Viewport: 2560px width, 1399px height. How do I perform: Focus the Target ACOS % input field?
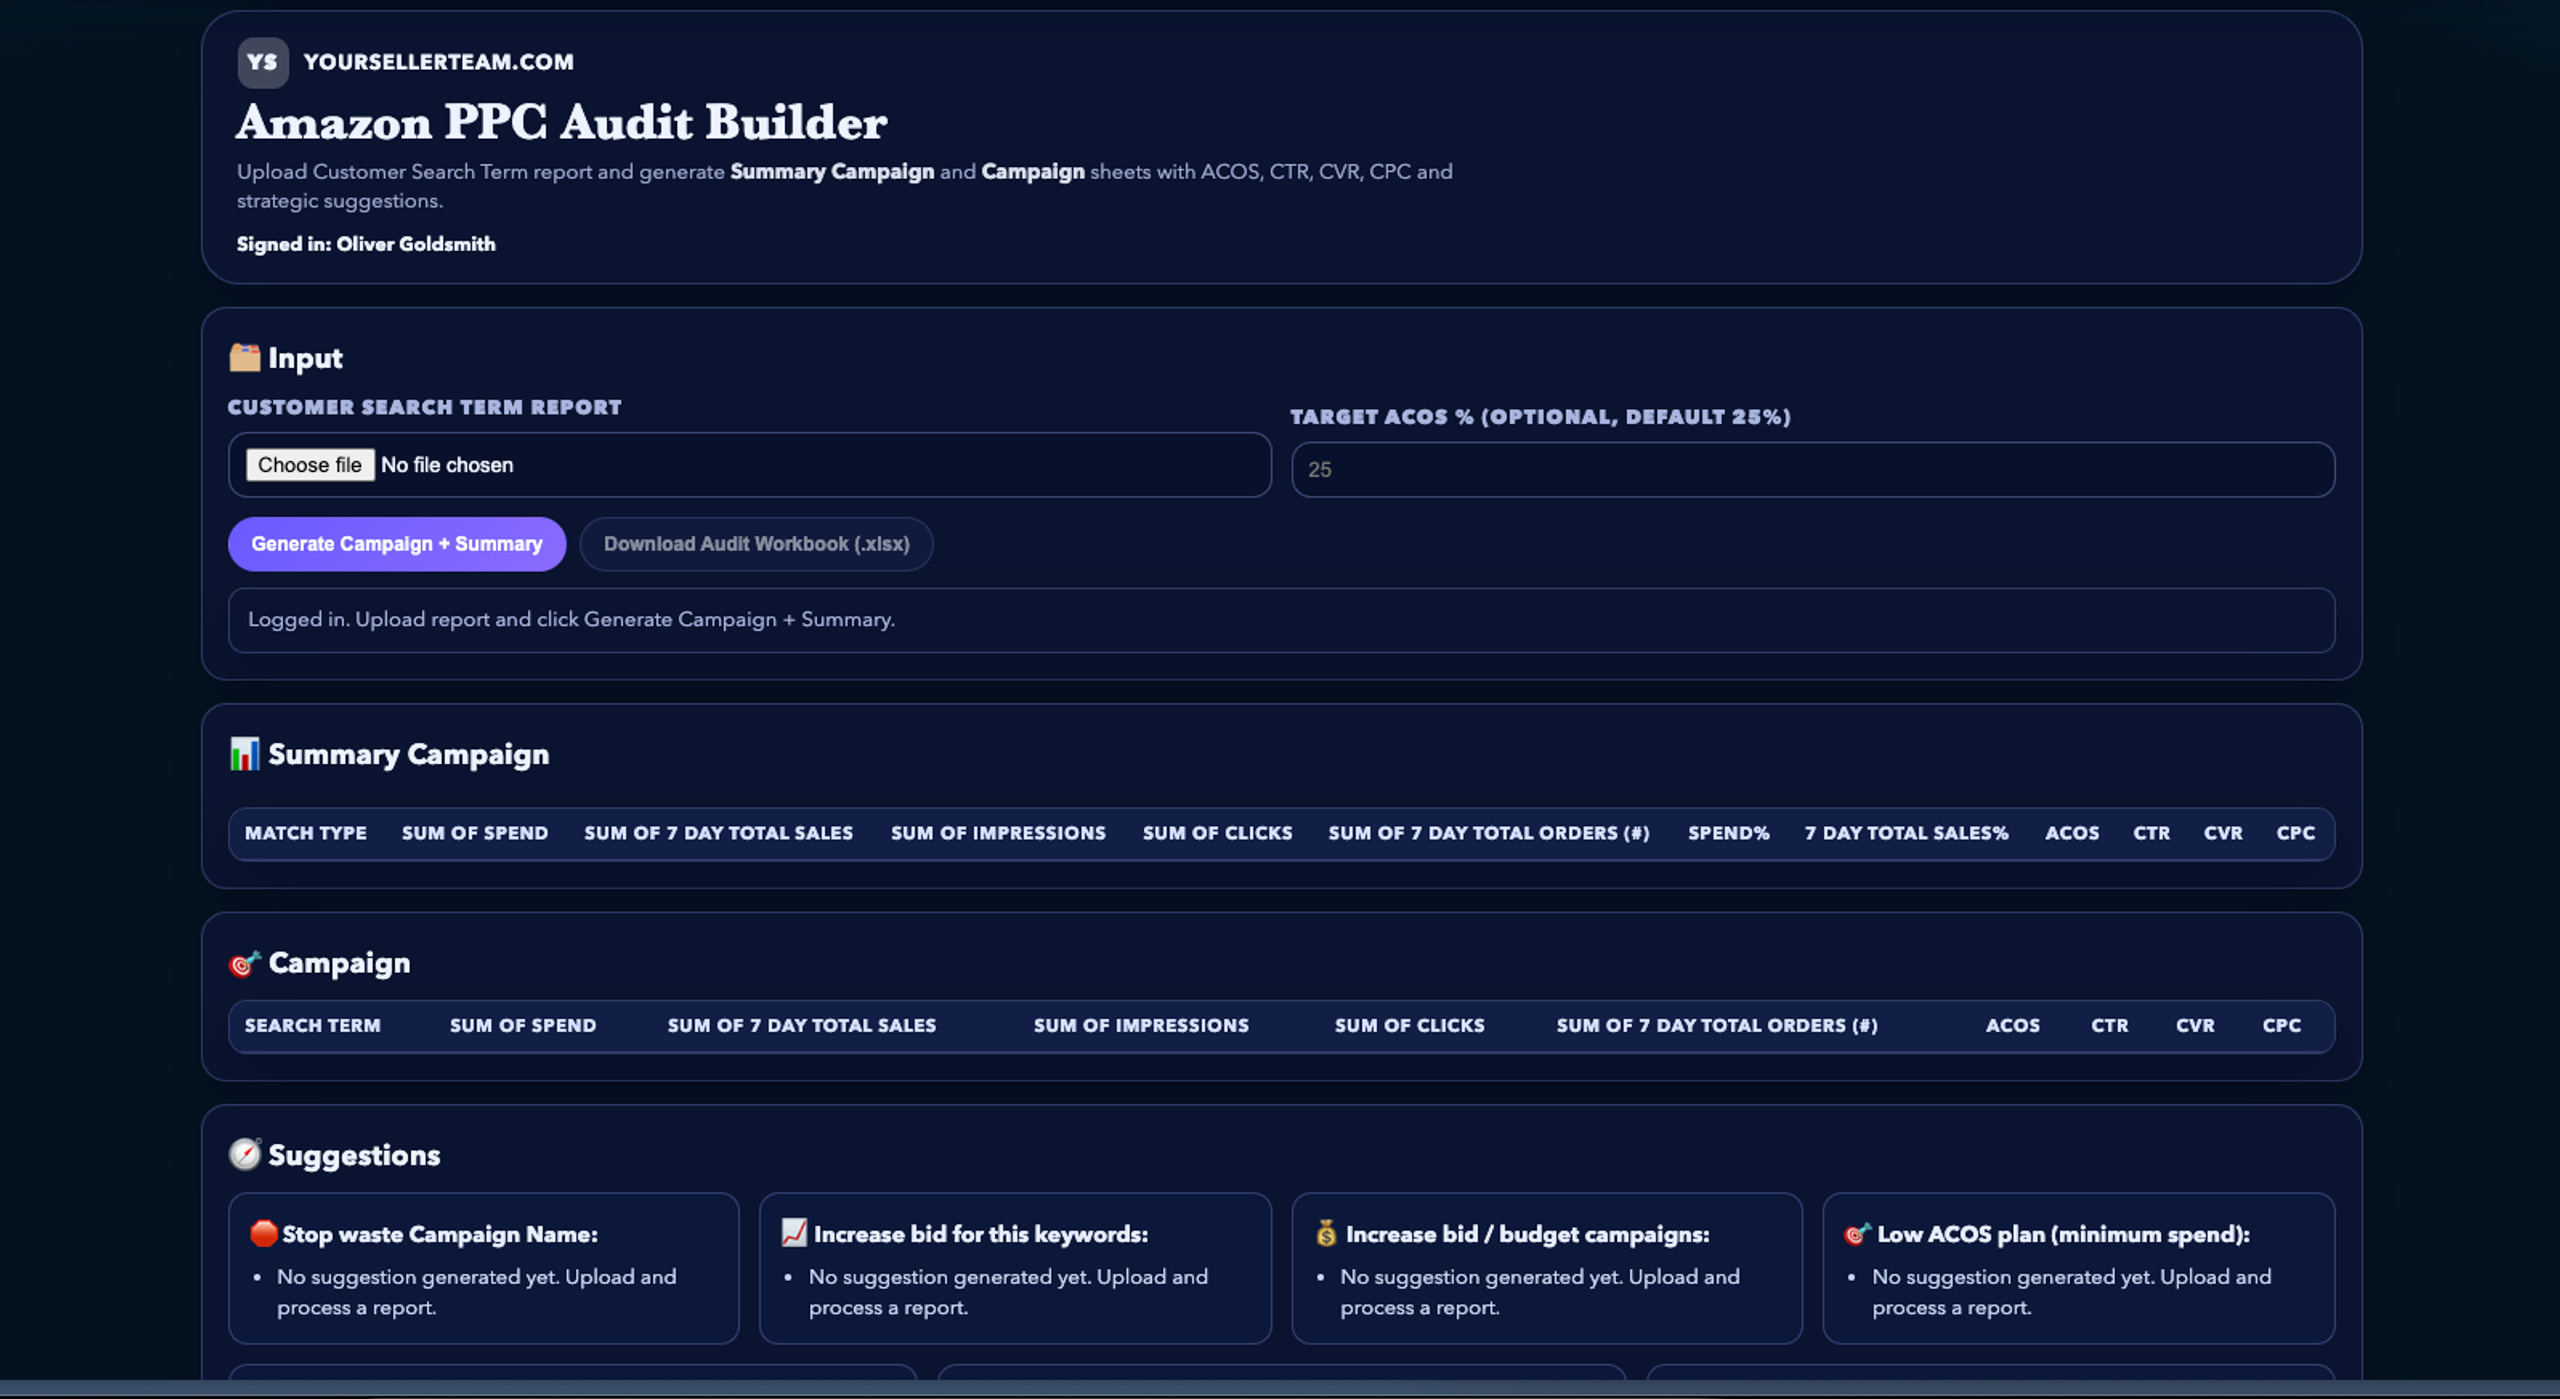coord(1812,469)
